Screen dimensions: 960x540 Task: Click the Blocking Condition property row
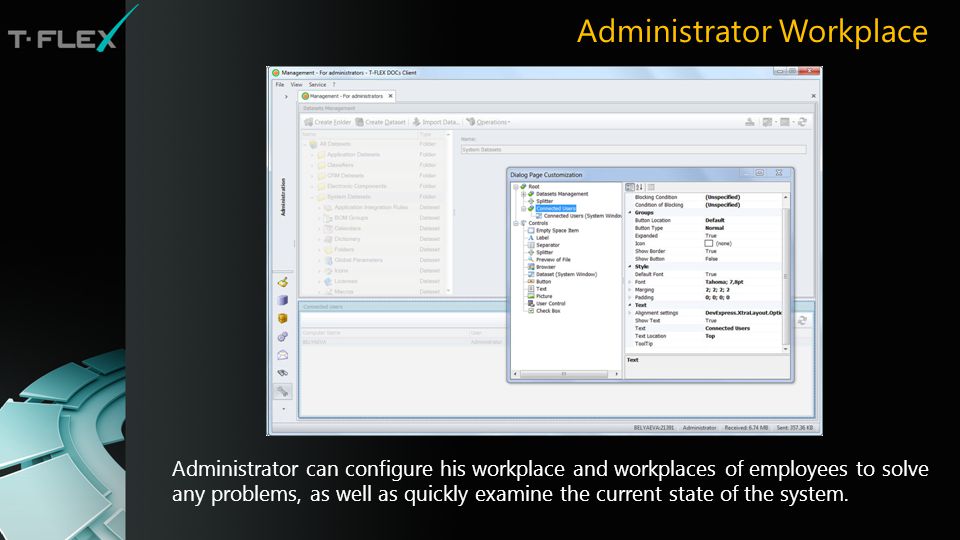[703, 197]
